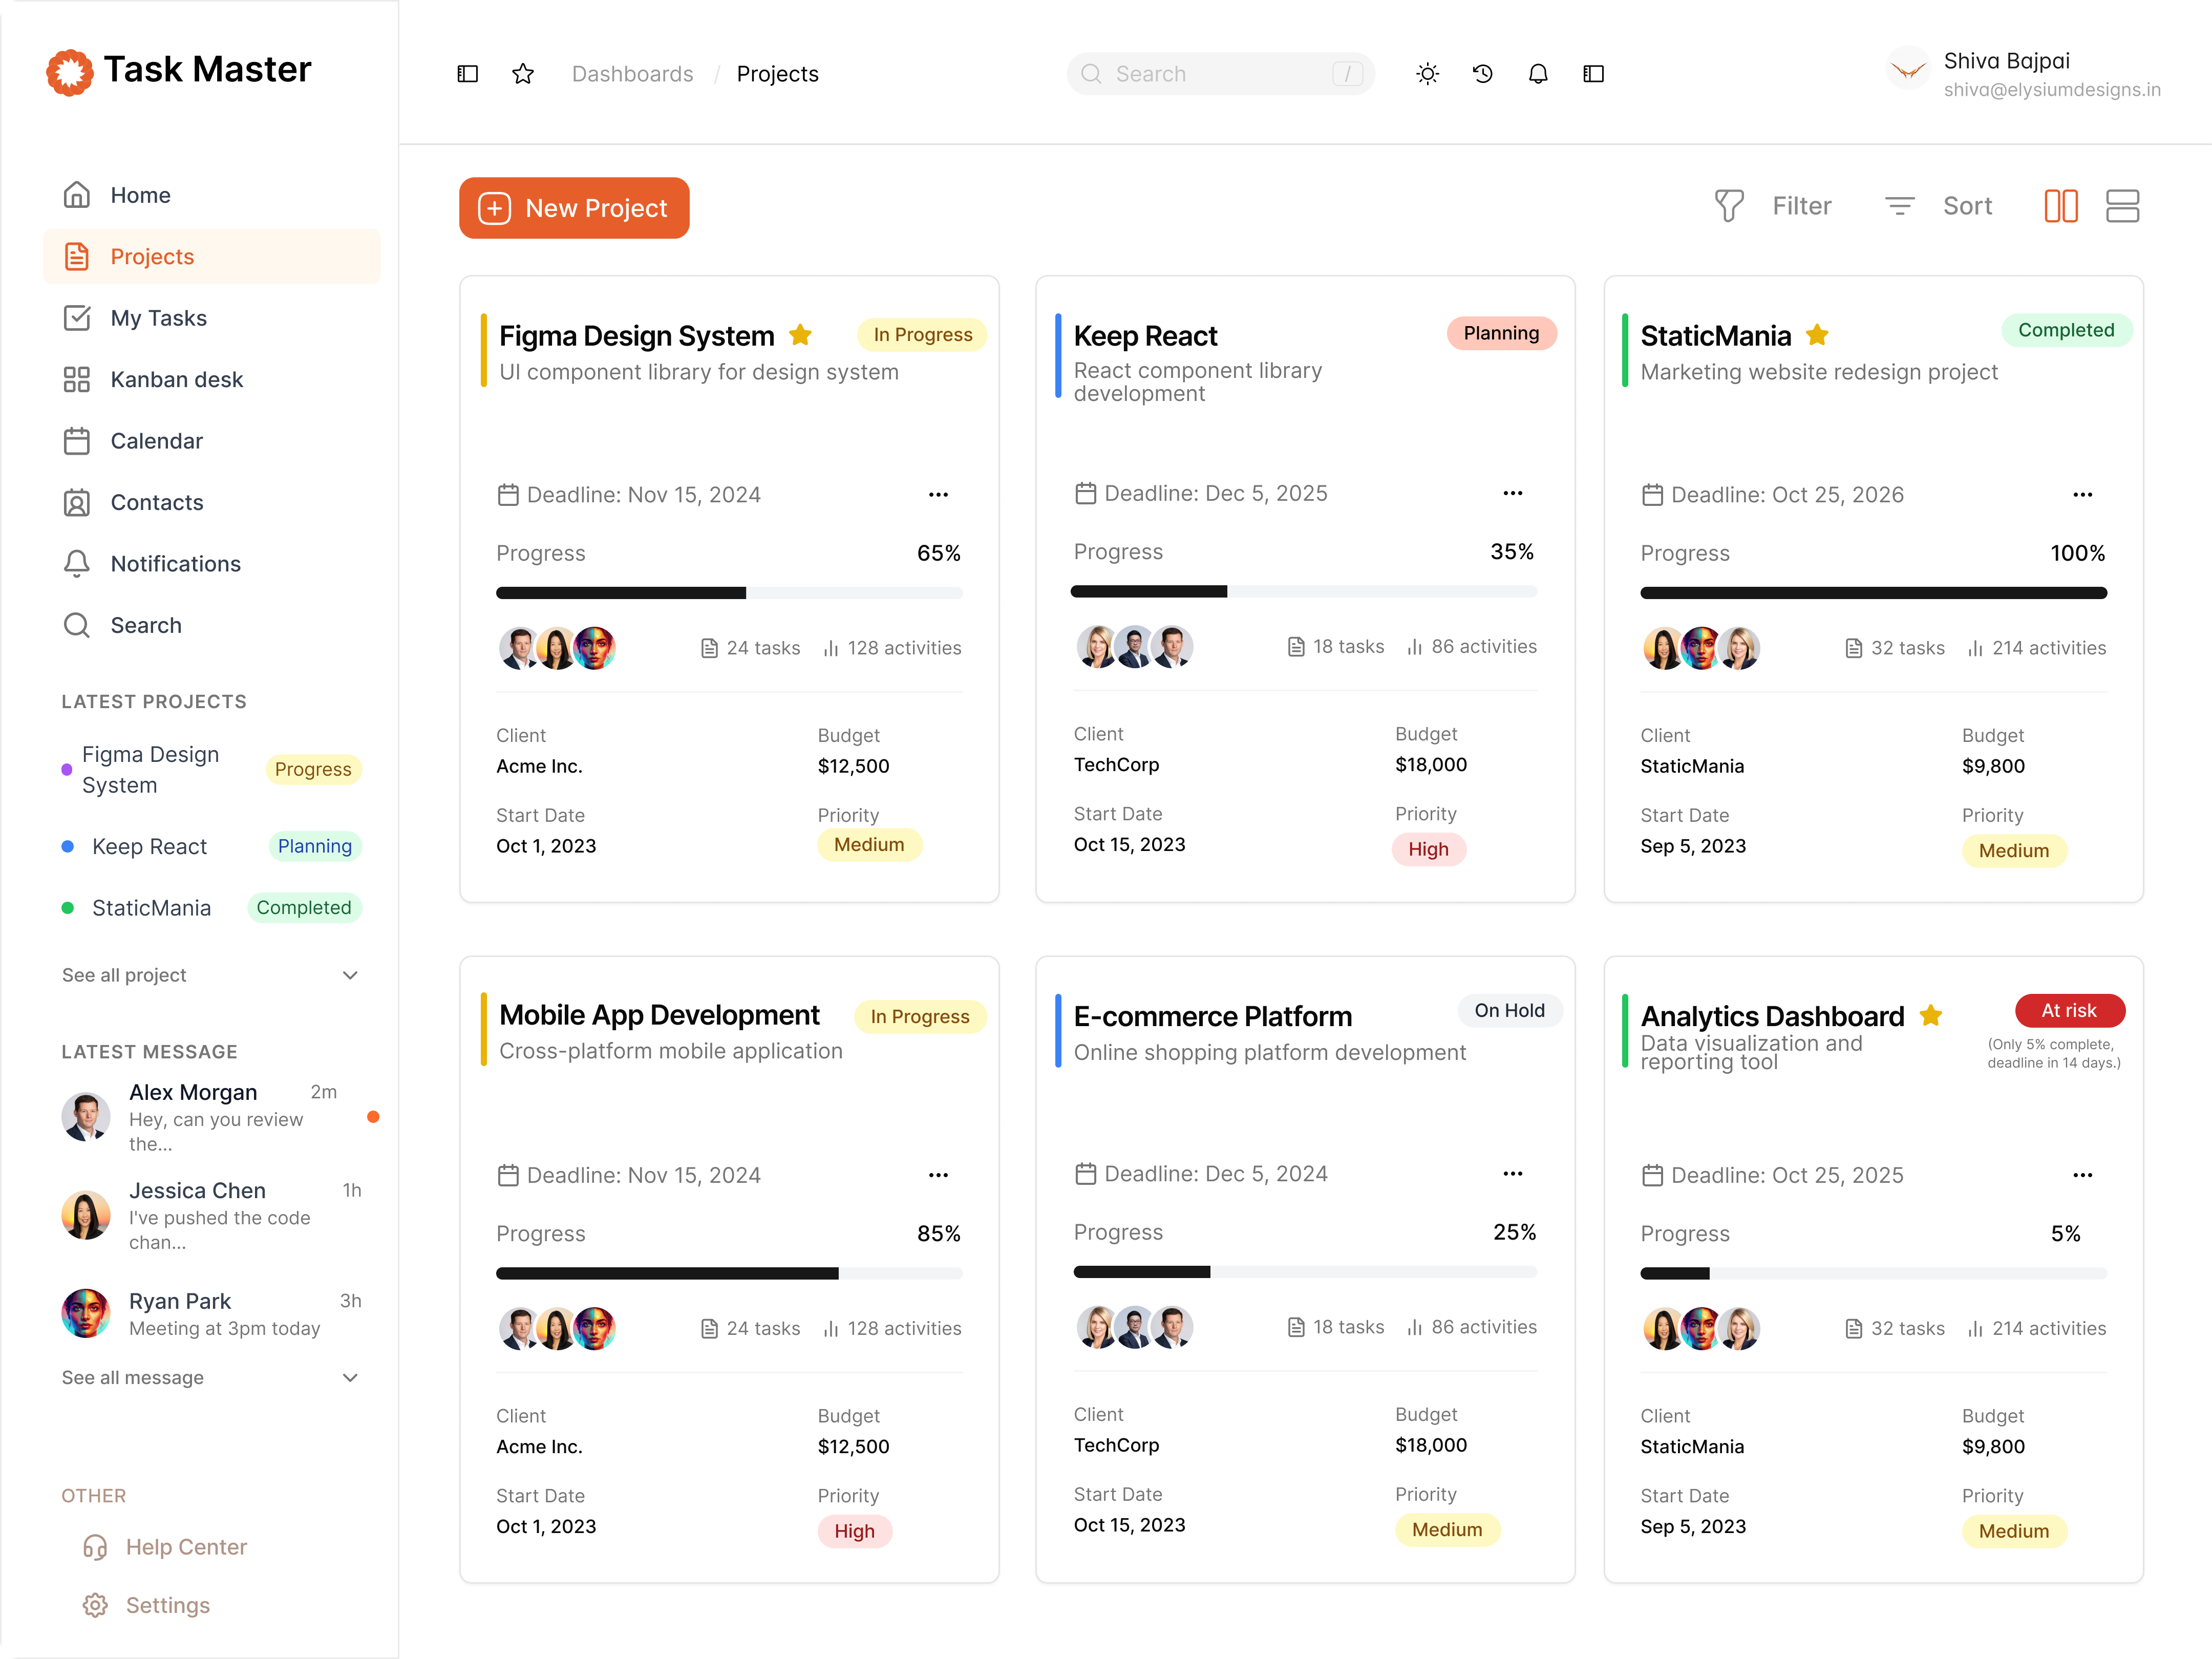This screenshot has height=1659, width=2212.
Task: Switch to grid card view
Action: pyautogui.click(x=2060, y=206)
